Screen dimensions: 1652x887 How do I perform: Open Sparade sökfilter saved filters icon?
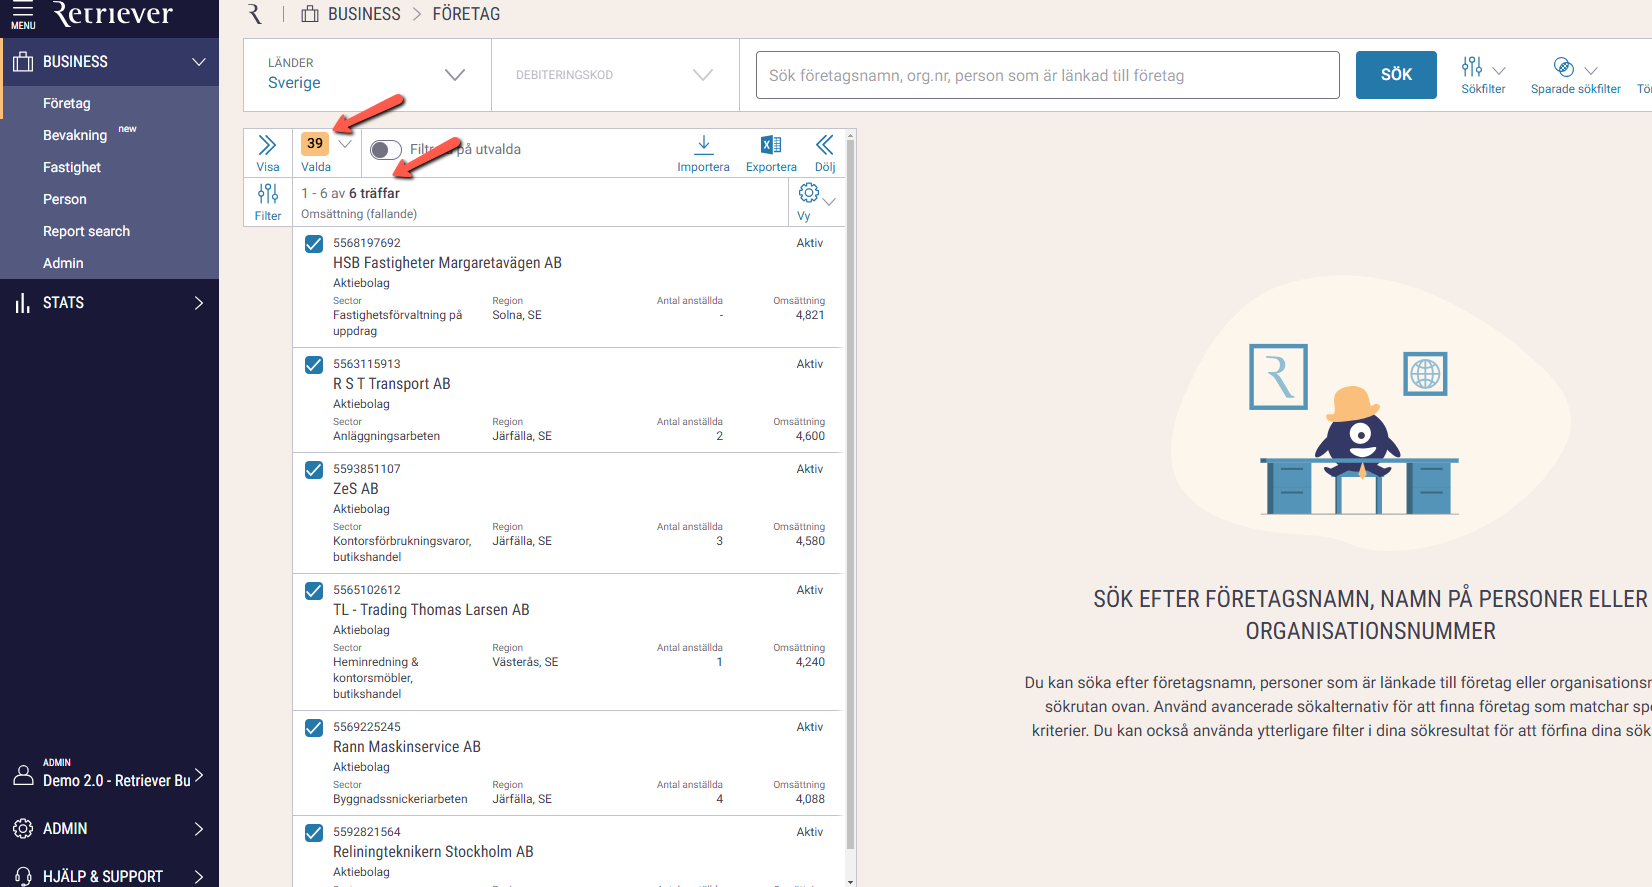coord(1564,67)
